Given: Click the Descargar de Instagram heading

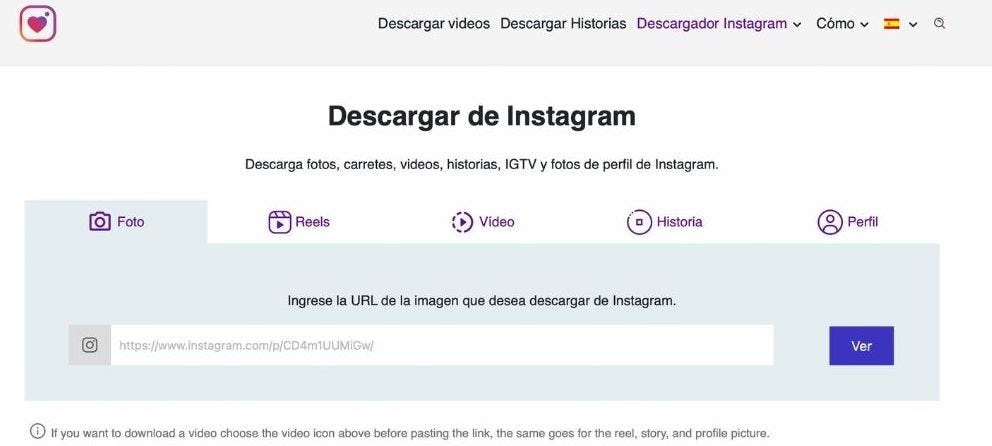Looking at the screenshot, I should (482, 116).
